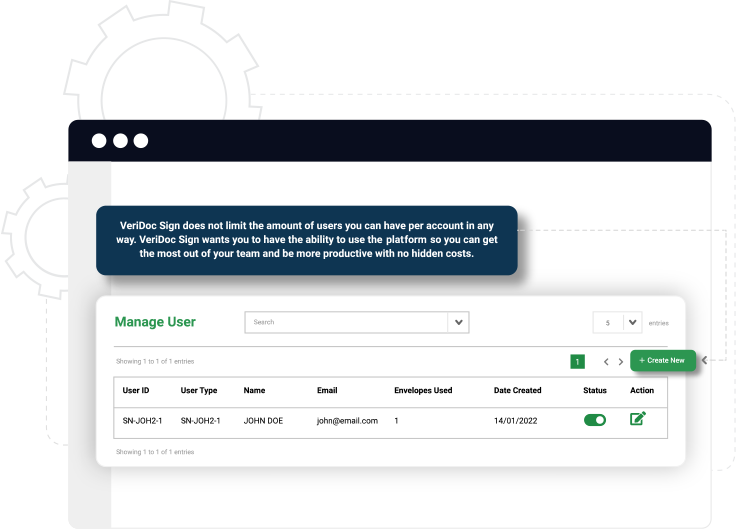Click the first white dot in title bar
The image size is (750, 530).
click(99, 141)
